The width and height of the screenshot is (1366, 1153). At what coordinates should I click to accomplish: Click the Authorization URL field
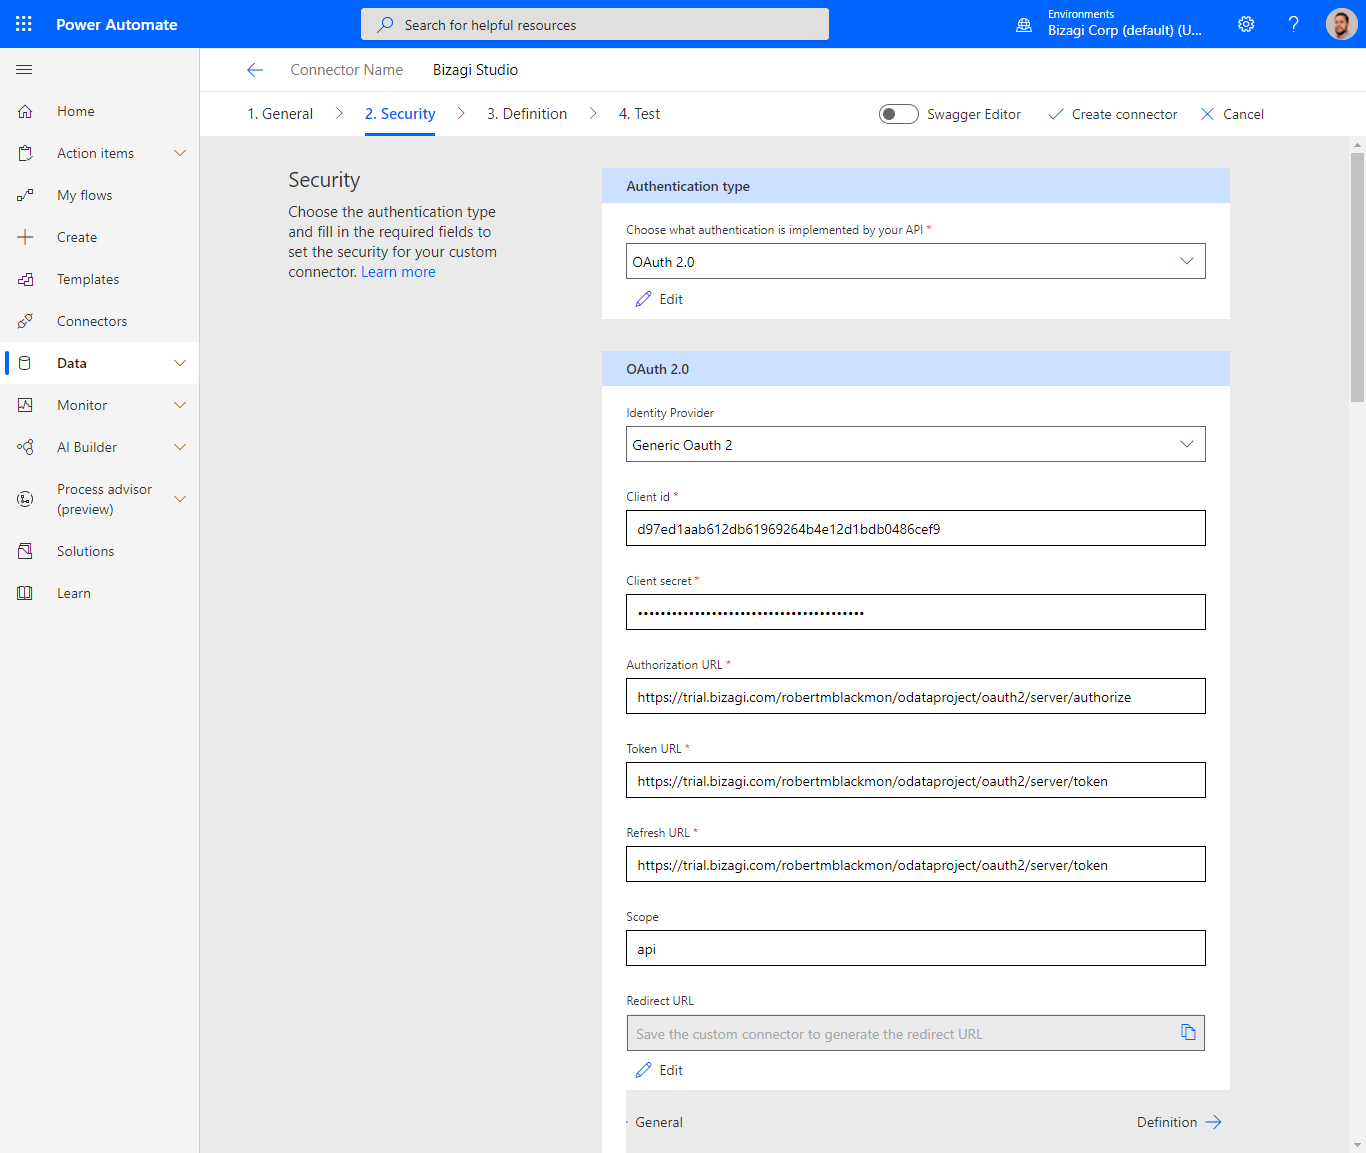pos(916,696)
